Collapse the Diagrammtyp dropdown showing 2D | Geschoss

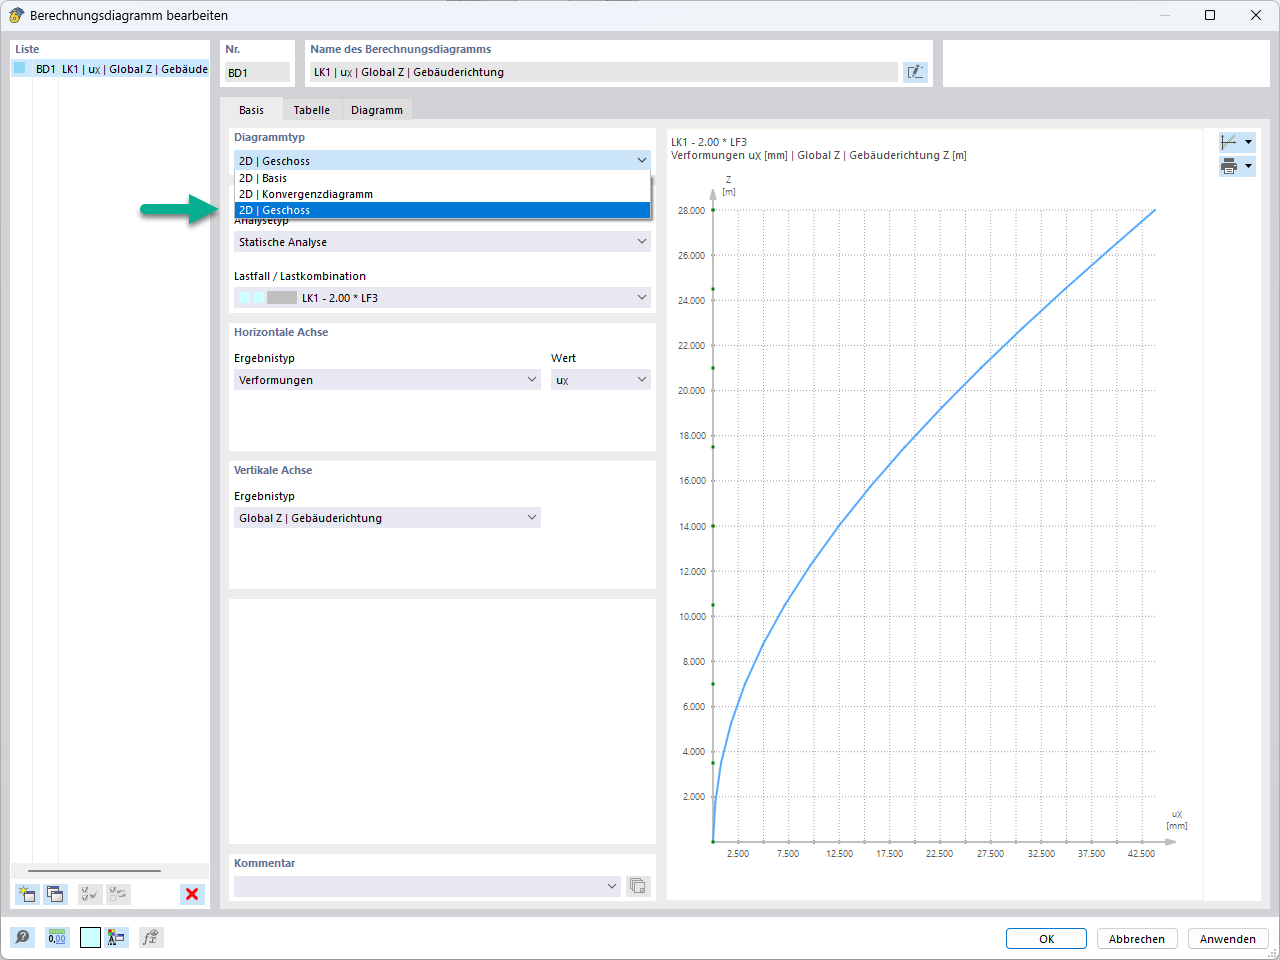(x=442, y=160)
